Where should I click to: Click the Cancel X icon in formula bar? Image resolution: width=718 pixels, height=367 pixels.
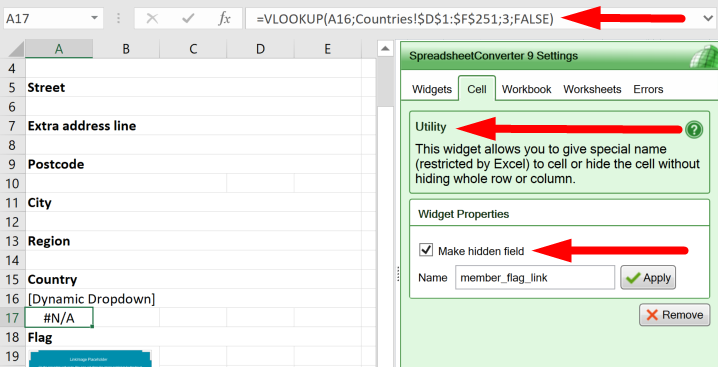[152, 19]
